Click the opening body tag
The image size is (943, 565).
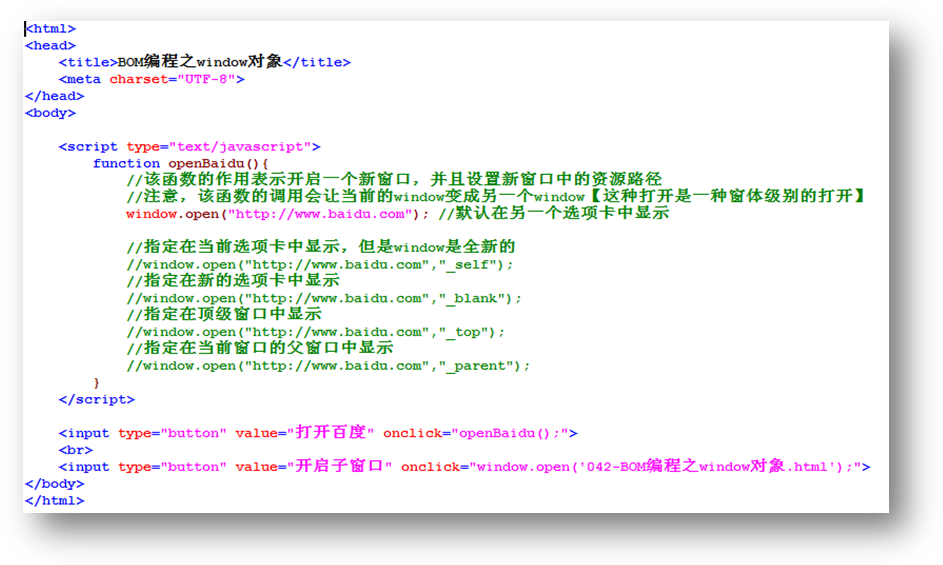click(x=50, y=113)
